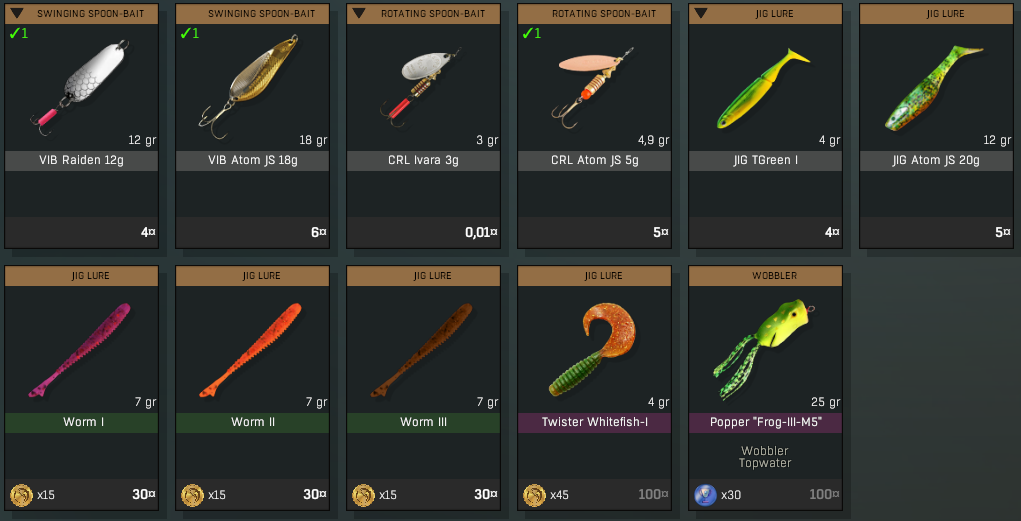The height and width of the screenshot is (521, 1021).
Task: Collapse the Jig Lure category triangle
Action: (701, 13)
